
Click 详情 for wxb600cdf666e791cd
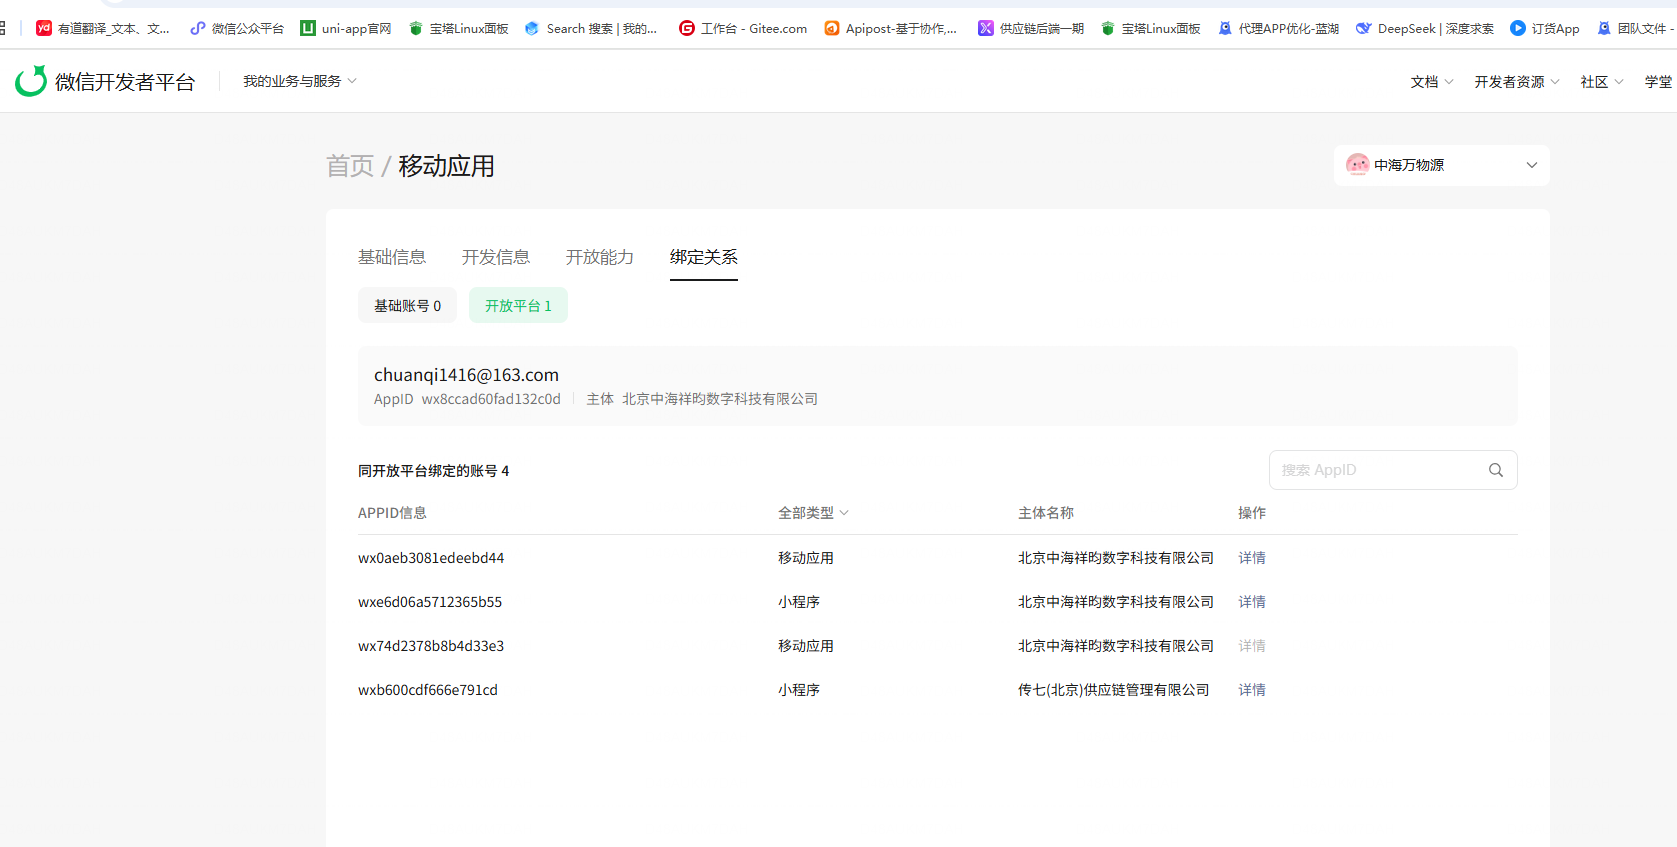pos(1252,690)
